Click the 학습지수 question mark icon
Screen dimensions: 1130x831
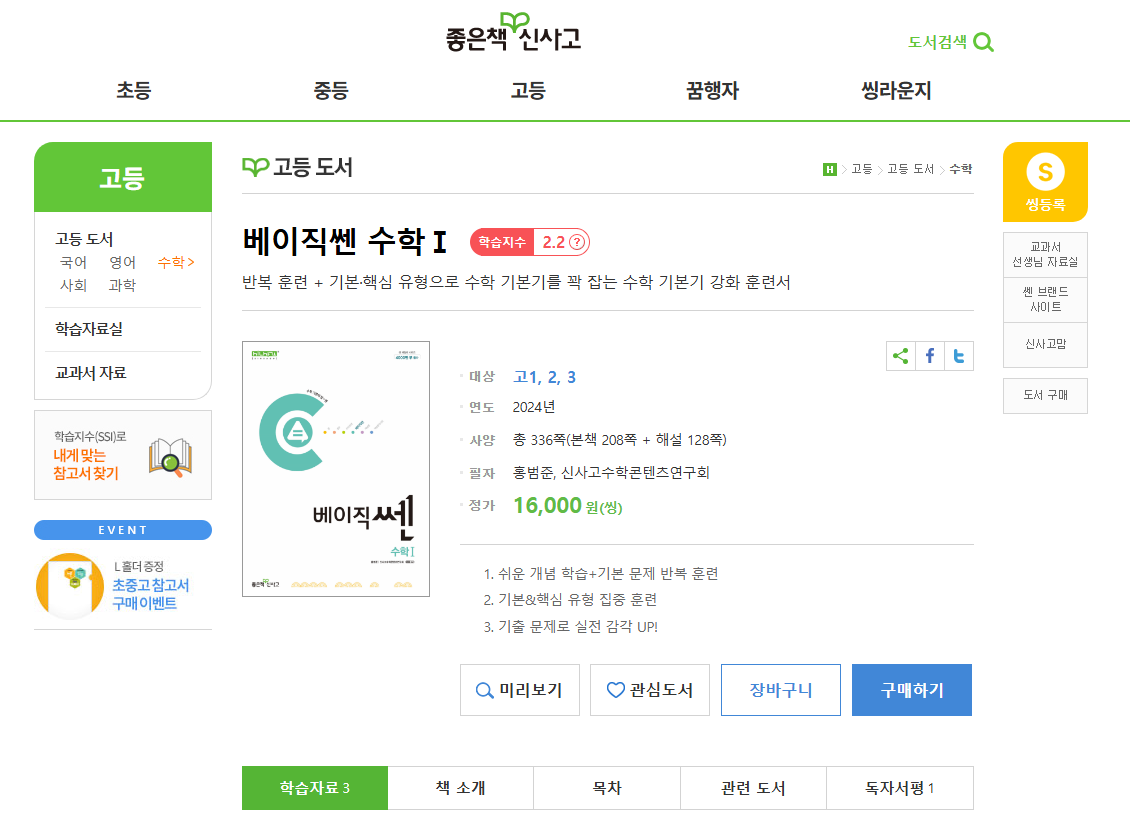coord(577,242)
